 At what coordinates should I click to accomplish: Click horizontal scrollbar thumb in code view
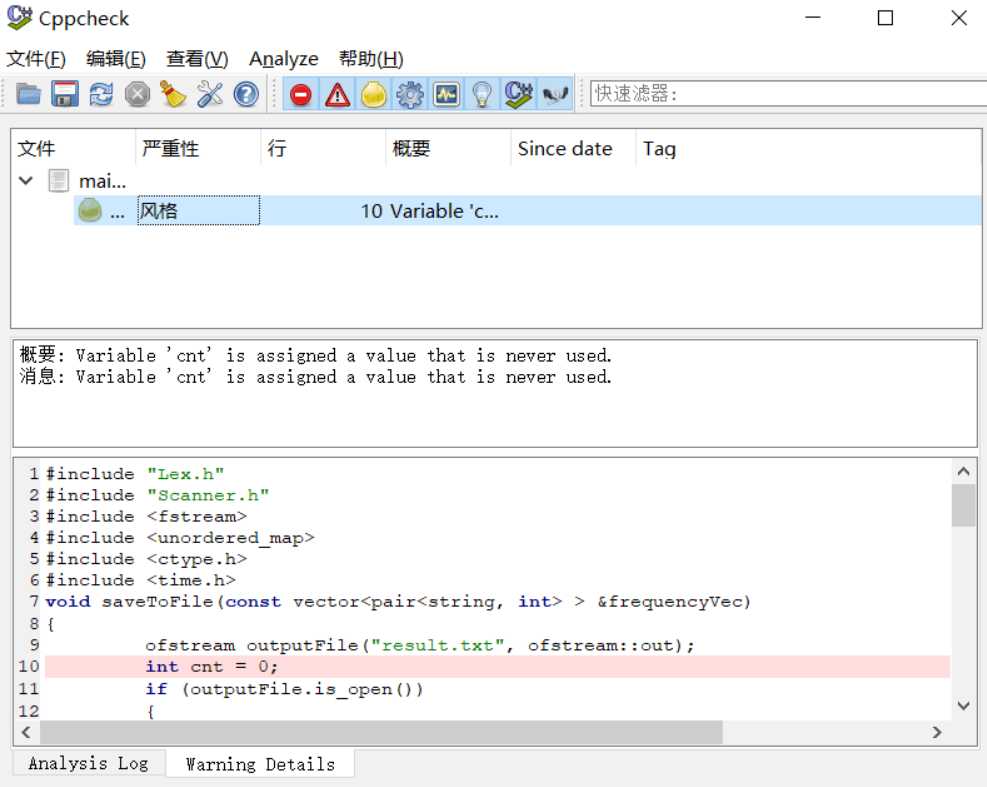pyautogui.click(x=381, y=732)
